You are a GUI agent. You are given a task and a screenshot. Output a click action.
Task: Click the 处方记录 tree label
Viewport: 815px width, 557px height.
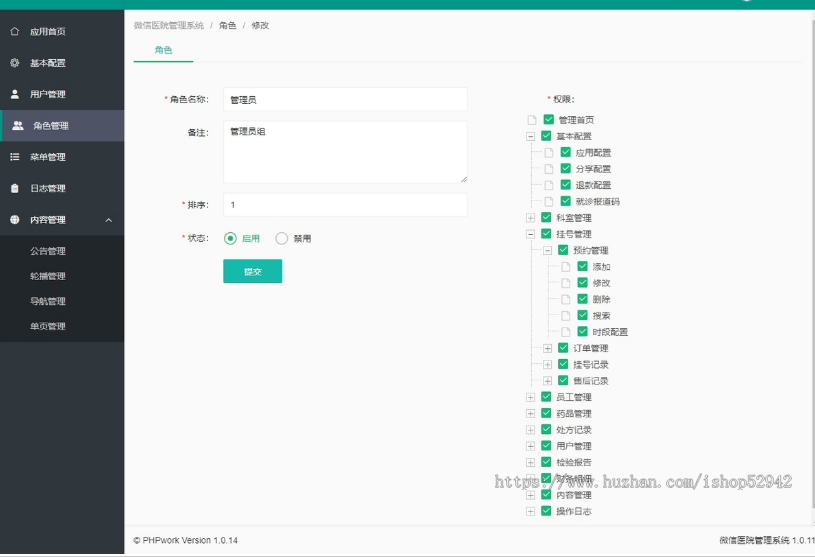574,430
